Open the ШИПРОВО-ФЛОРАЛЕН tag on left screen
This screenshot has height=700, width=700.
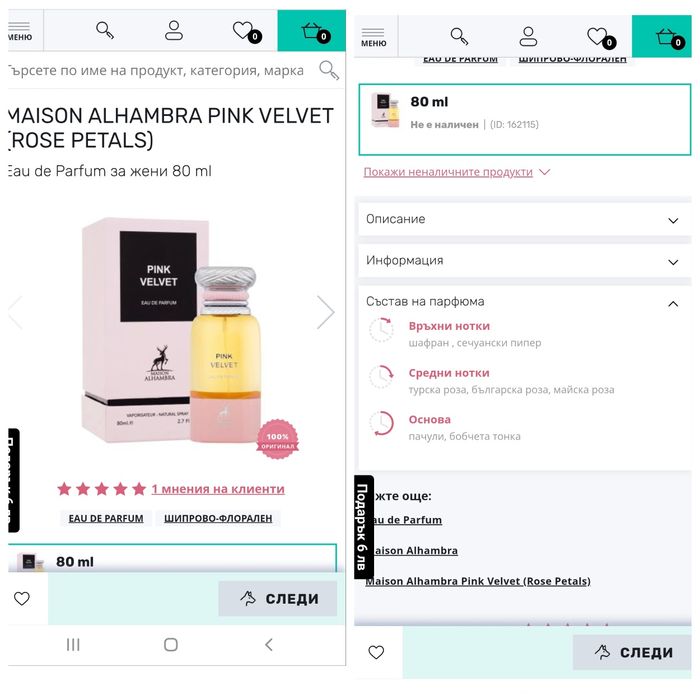218,518
